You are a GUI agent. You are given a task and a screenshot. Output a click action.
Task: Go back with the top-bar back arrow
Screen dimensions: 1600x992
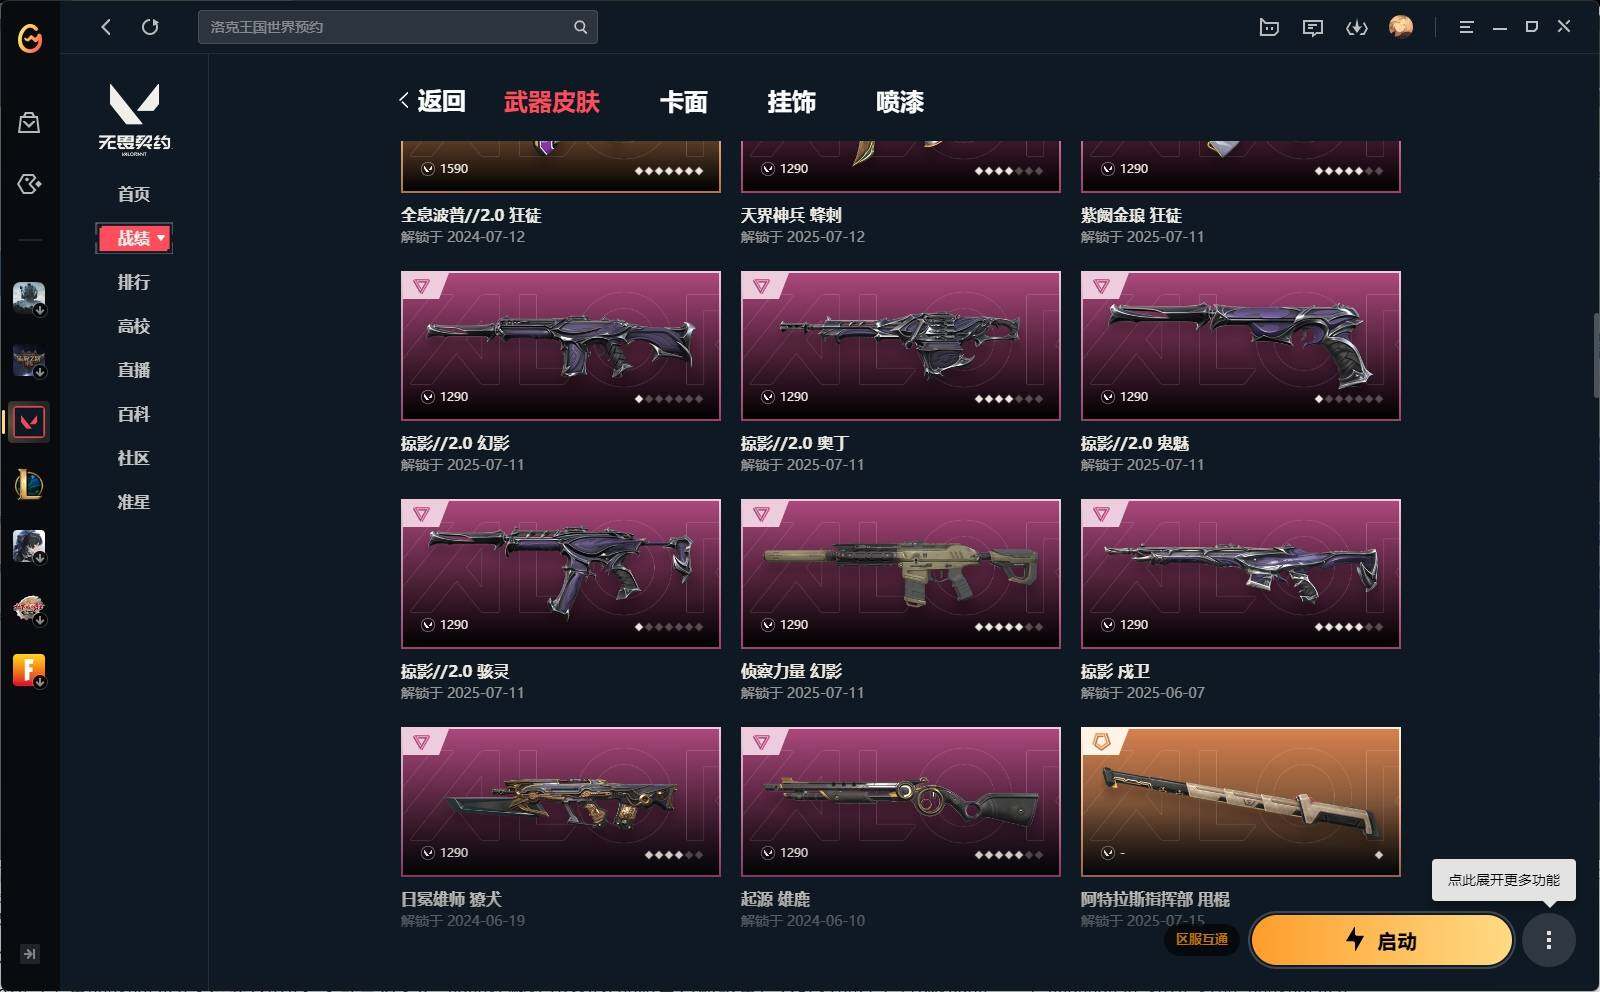[x=106, y=27]
